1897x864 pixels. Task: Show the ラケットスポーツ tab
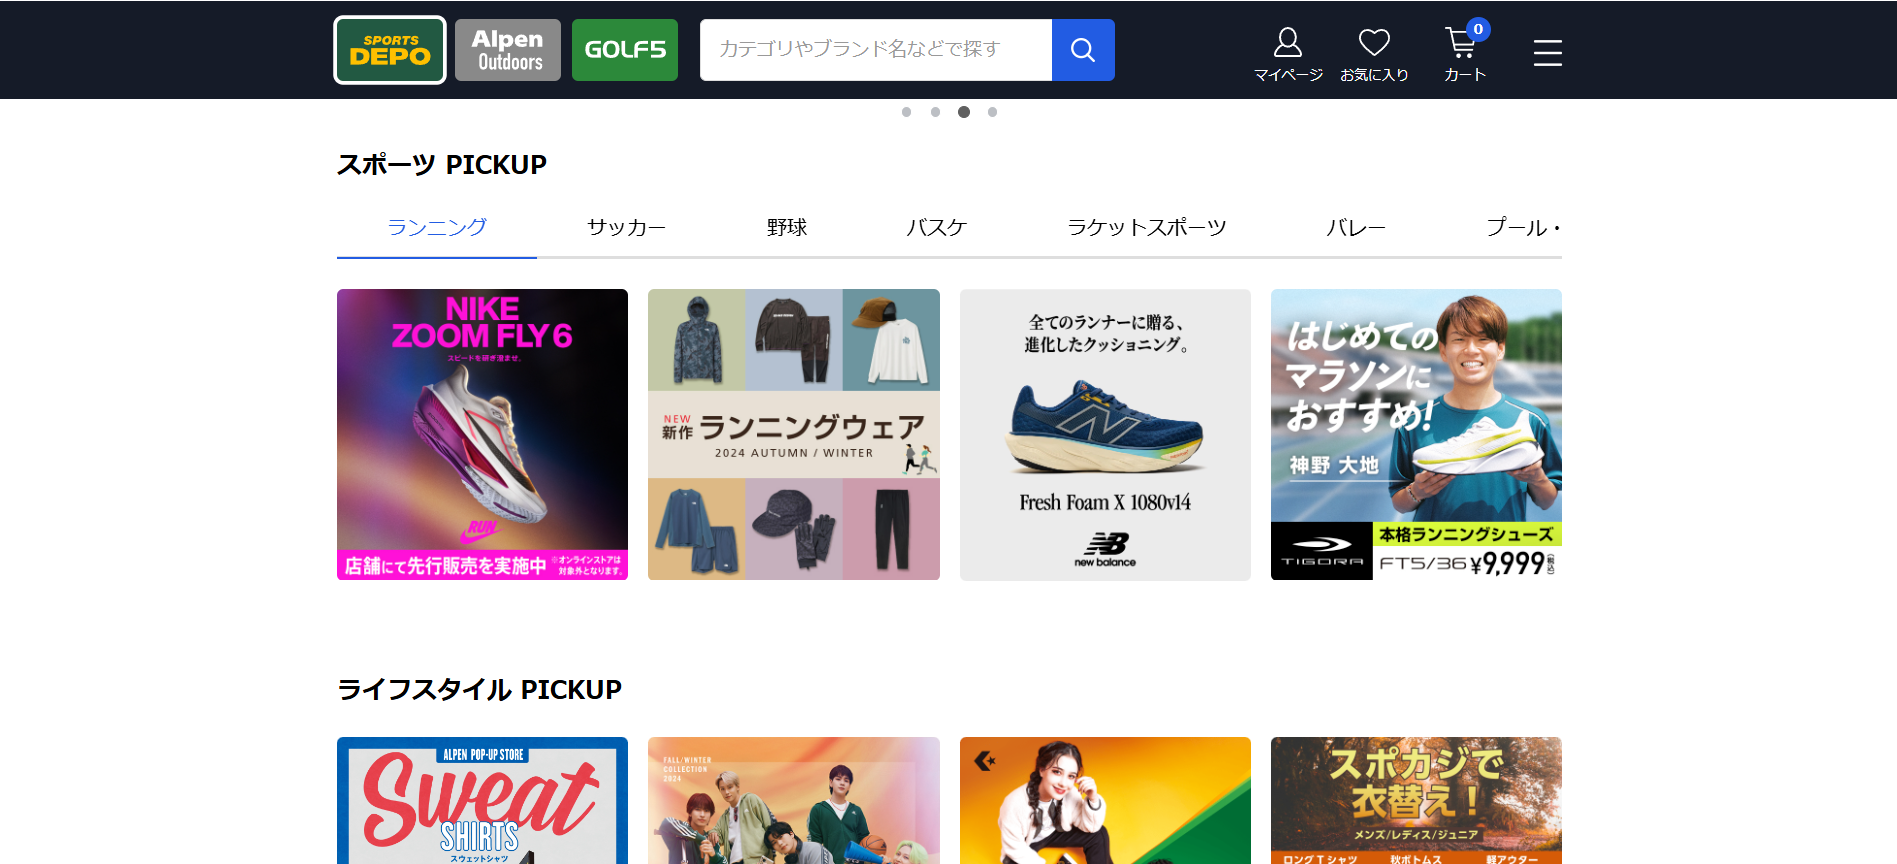pos(1146,228)
